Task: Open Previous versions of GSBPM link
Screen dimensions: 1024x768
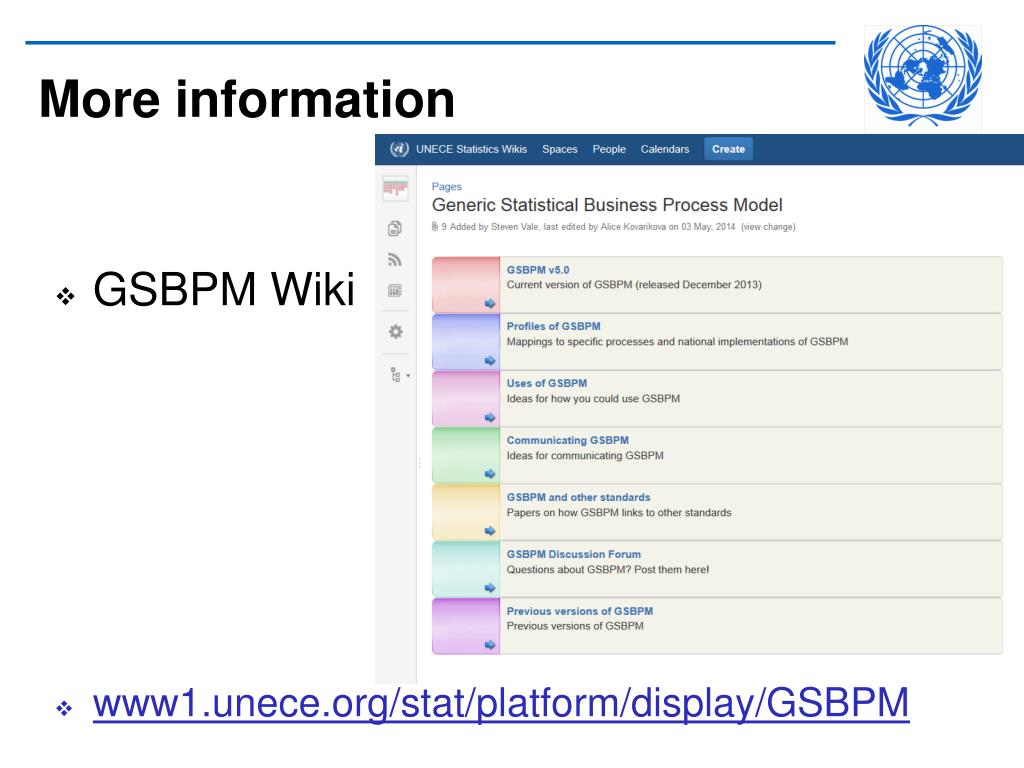Action: [x=580, y=611]
